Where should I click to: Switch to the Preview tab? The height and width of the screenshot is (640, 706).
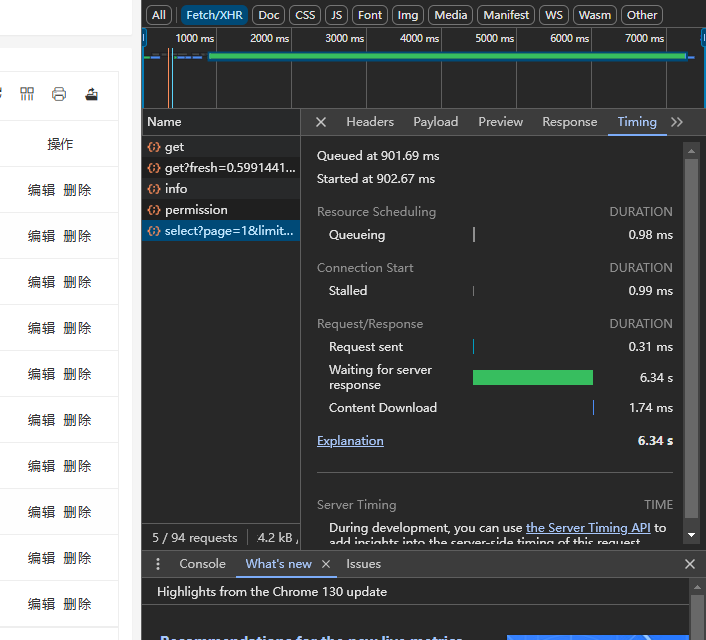pyautogui.click(x=500, y=122)
